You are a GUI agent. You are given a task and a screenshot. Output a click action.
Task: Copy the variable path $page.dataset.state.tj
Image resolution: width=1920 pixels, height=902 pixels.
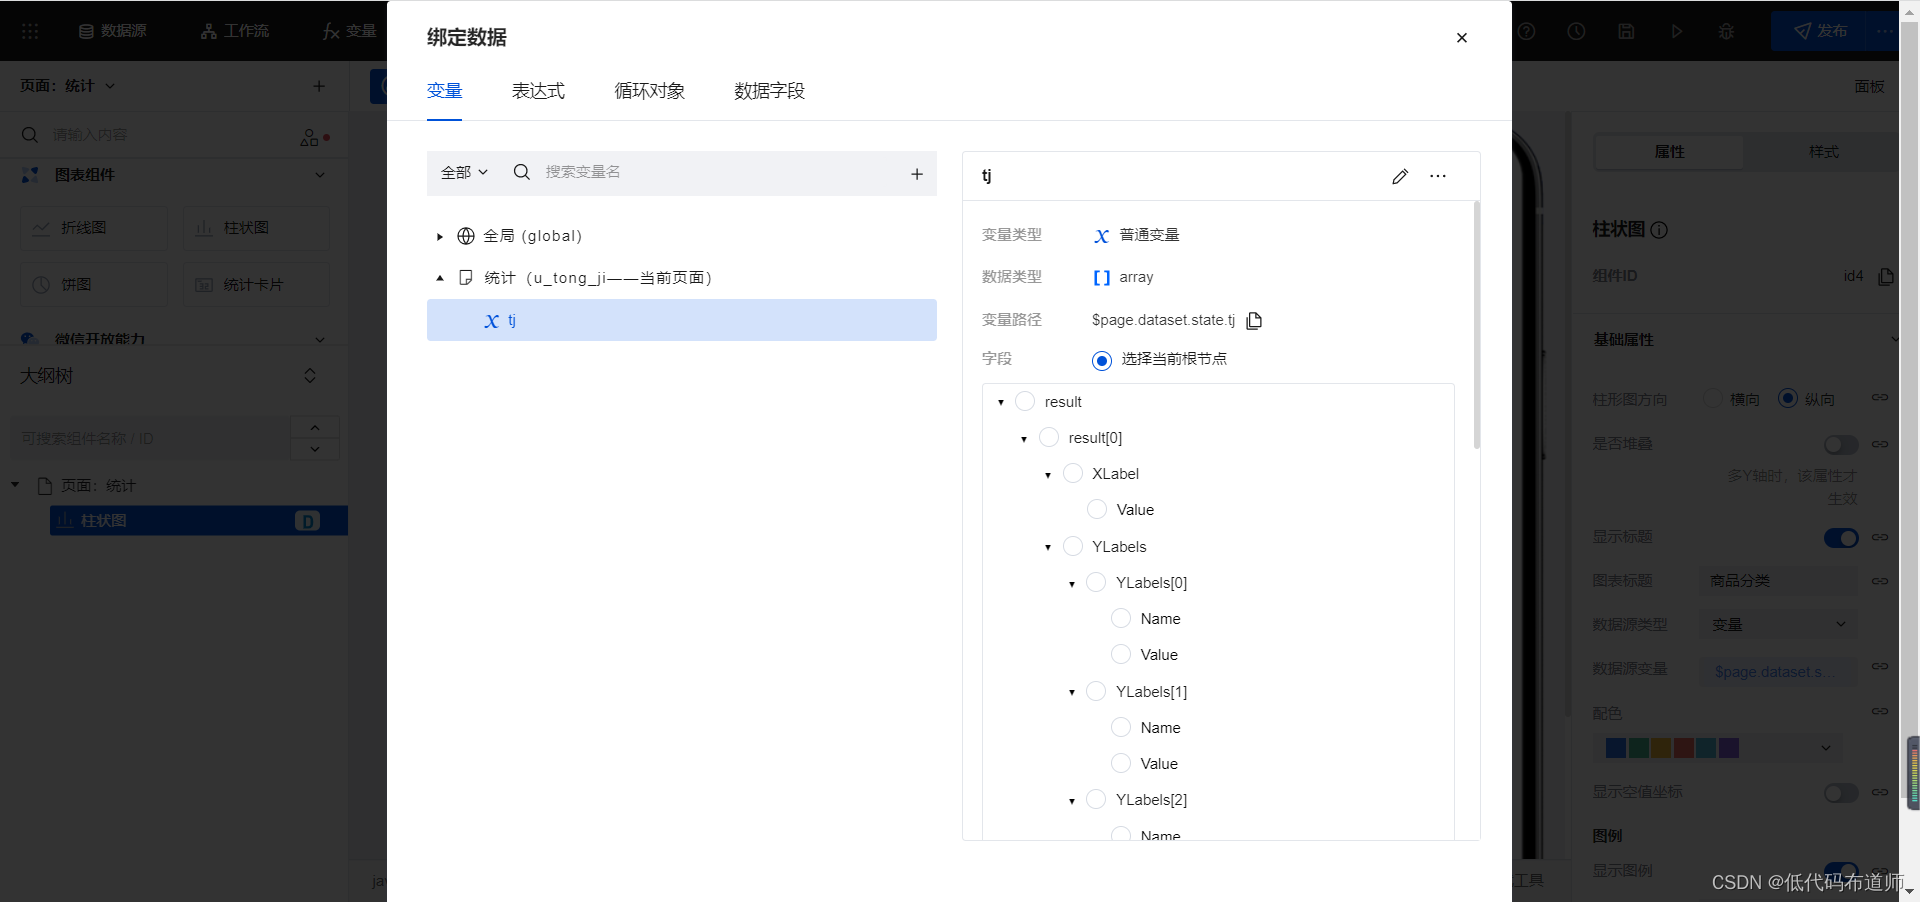tap(1254, 320)
